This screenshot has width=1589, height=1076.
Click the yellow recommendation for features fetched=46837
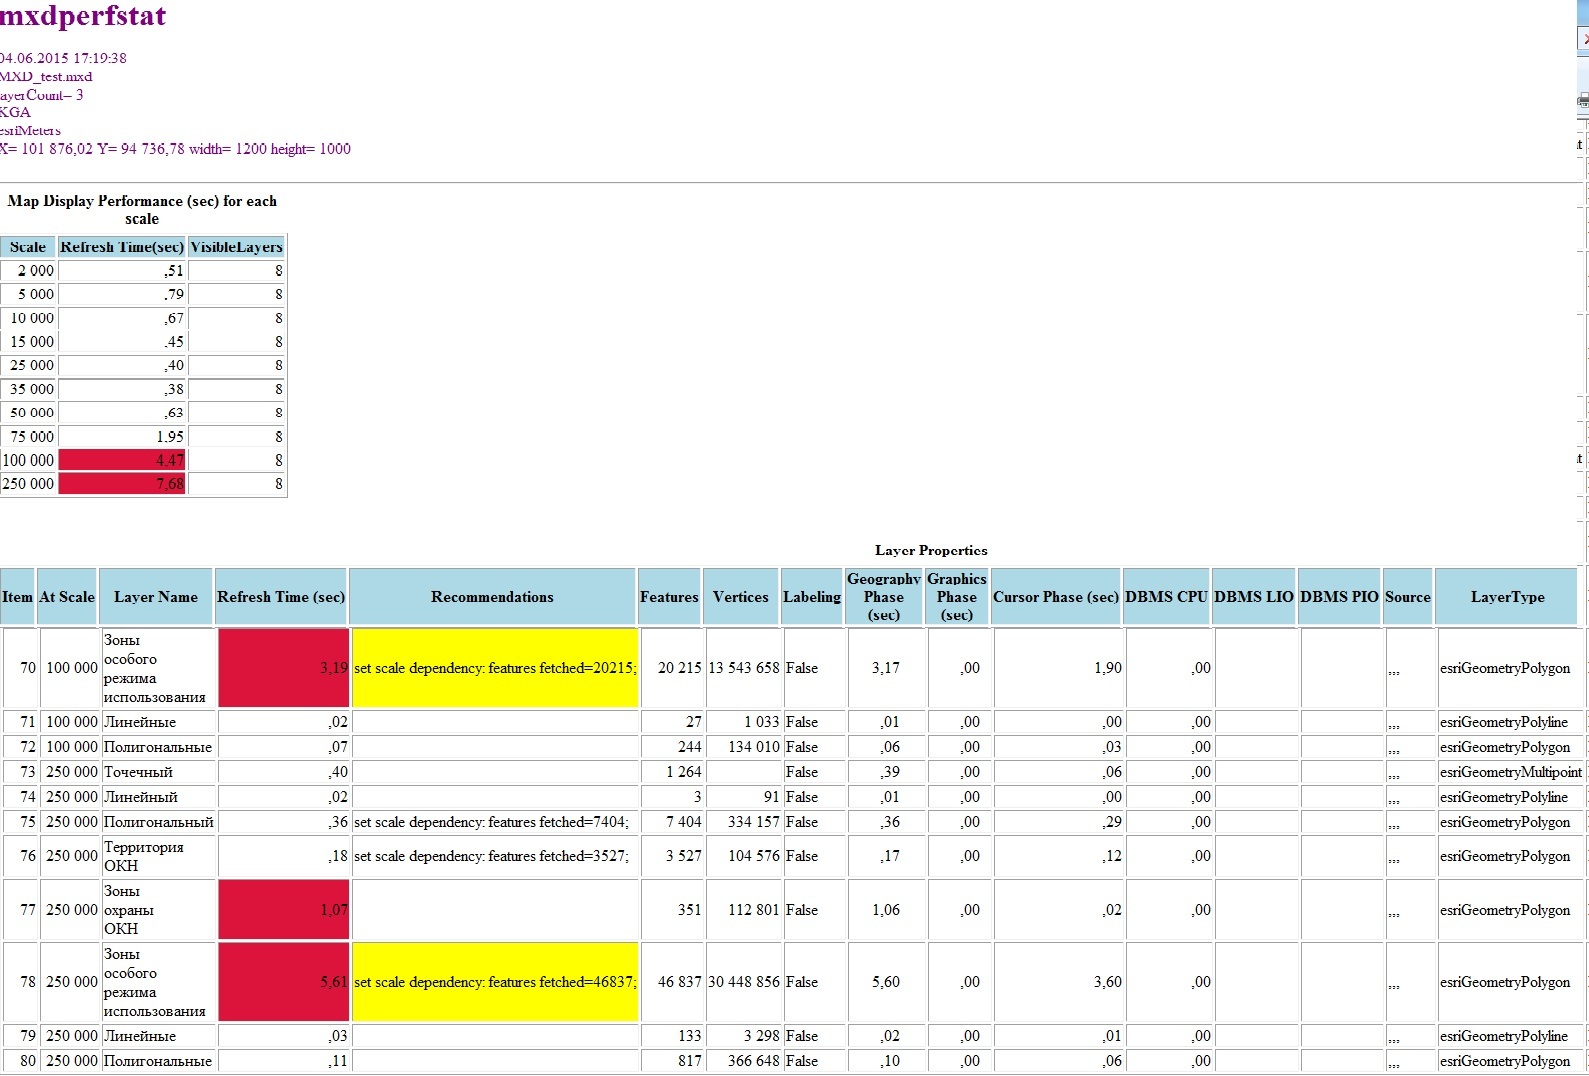[494, 982]
